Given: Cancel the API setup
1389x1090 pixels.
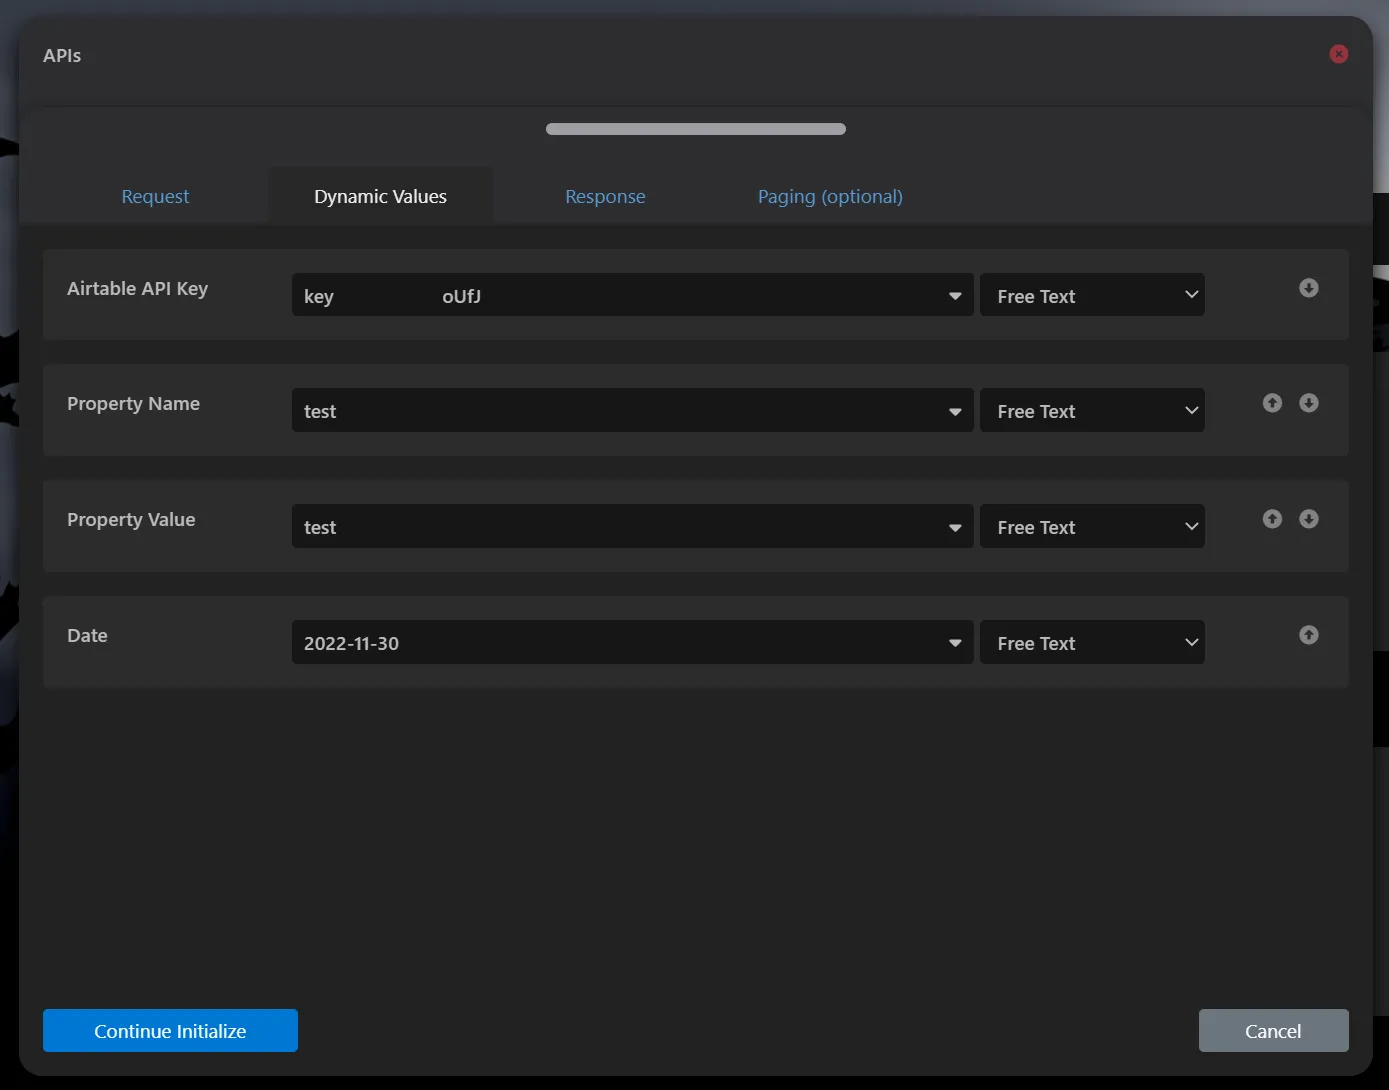Looking at the screenshot, I should [x=1273, y=1030].
